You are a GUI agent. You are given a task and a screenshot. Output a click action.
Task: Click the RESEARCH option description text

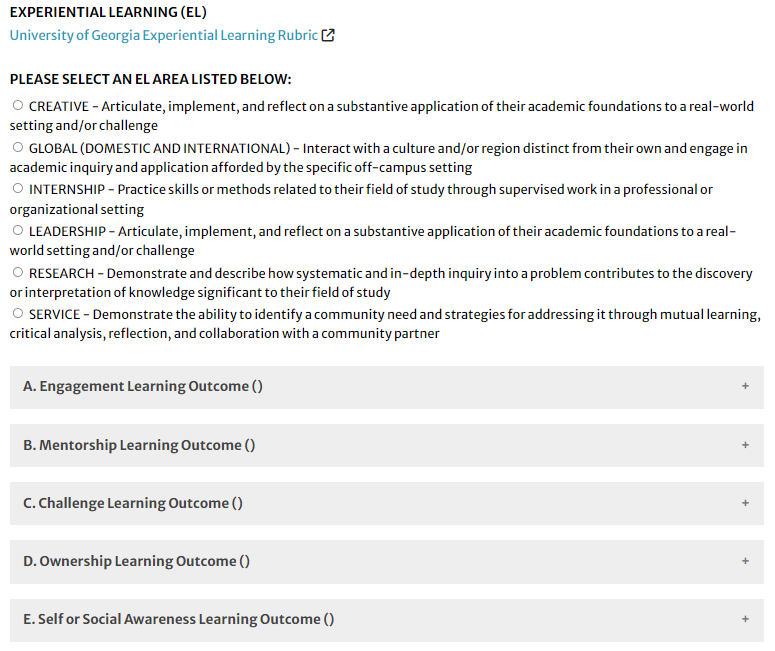[381, 283]
